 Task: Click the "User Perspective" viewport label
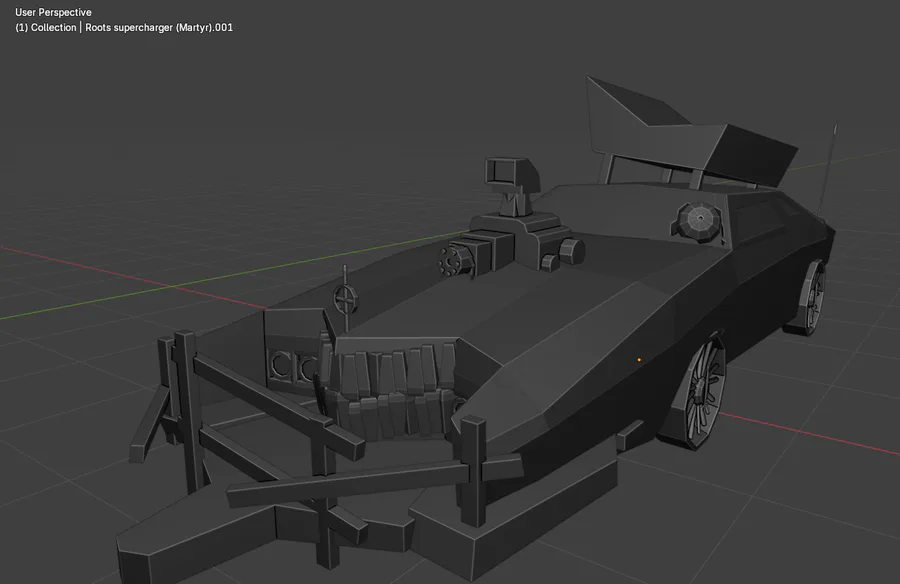click(53, 12)
